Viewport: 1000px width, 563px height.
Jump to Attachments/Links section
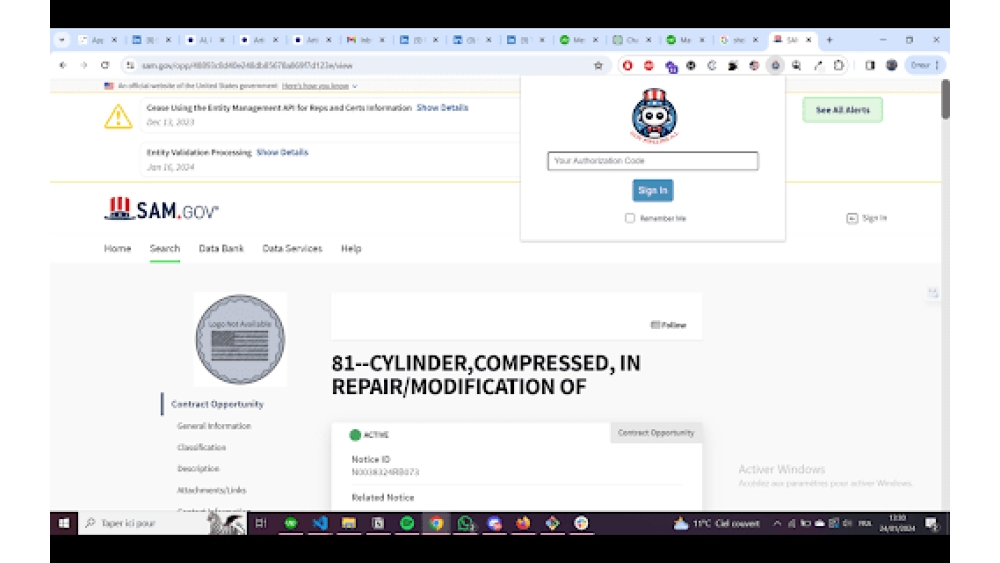pyautogui.click(x=212, y=490)
